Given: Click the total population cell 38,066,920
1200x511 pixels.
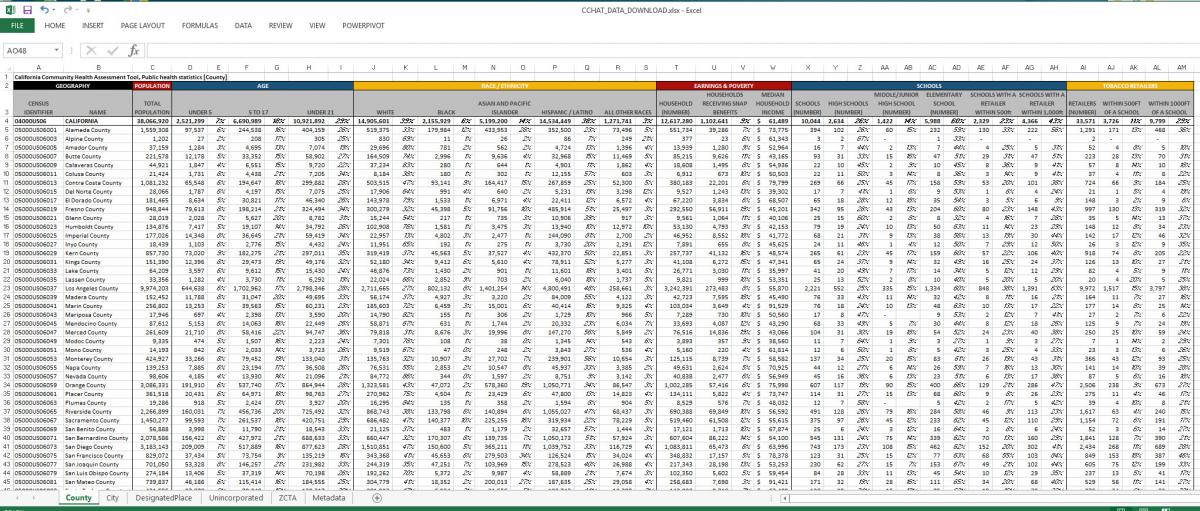Looking at the screenshot, I should pyautogui.click(x=152, y=119).
